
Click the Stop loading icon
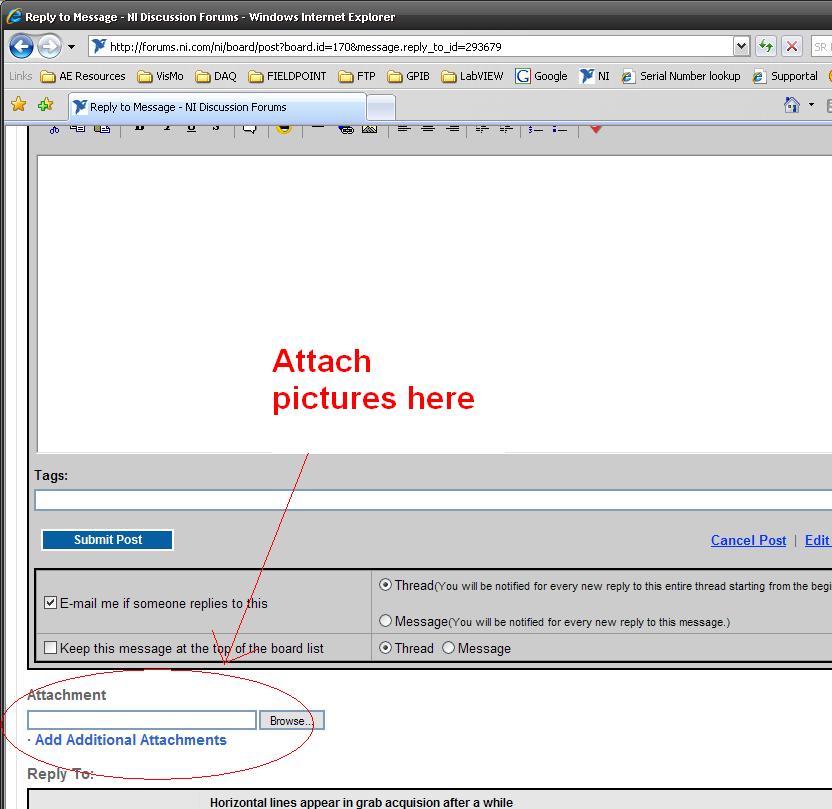792,46
